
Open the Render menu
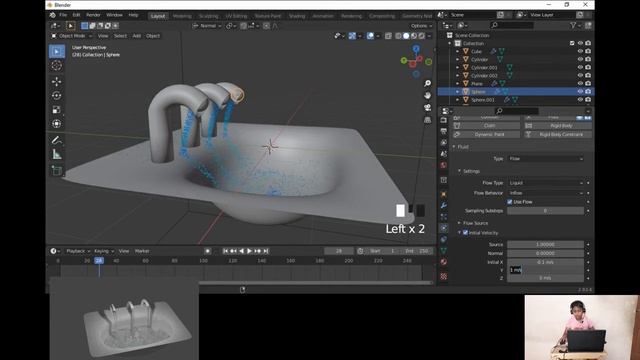pos(93,15)
